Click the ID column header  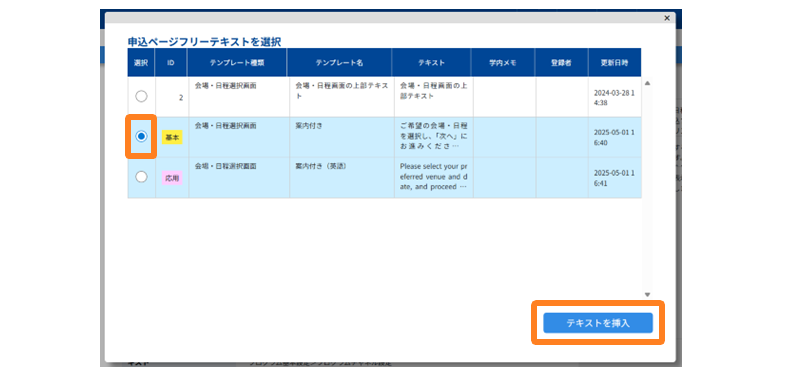tap(171, 62)
